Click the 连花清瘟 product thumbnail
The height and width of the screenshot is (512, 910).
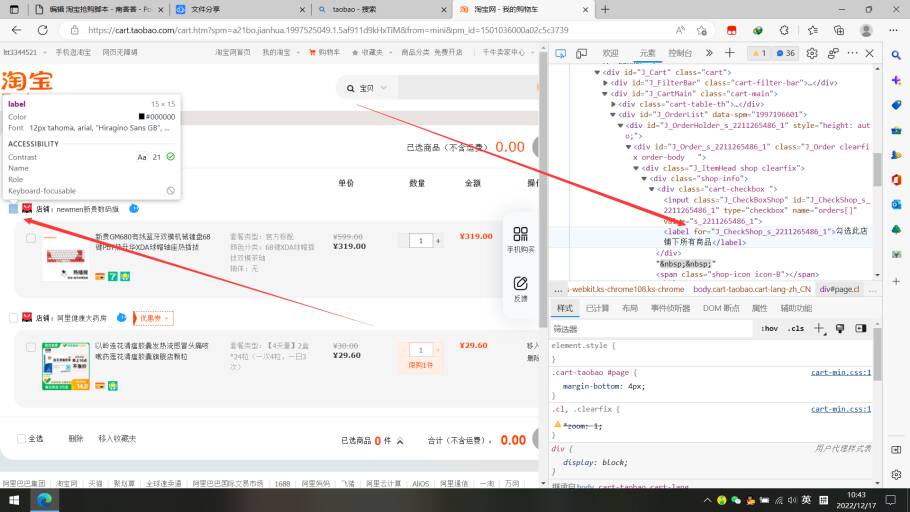point(66,366)
